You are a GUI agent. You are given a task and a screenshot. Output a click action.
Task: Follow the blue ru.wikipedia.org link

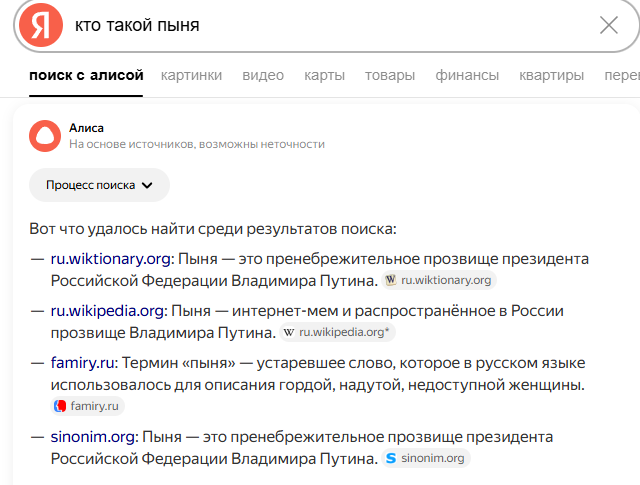pyautogui.click(x=108, y=310)
